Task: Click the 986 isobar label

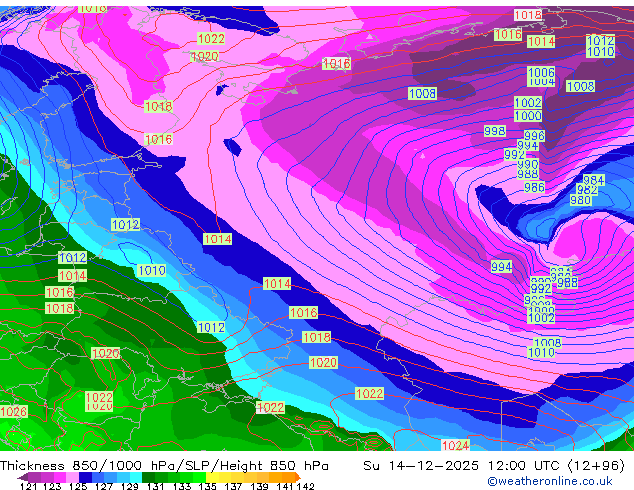Action: click(x=534, y=187)
